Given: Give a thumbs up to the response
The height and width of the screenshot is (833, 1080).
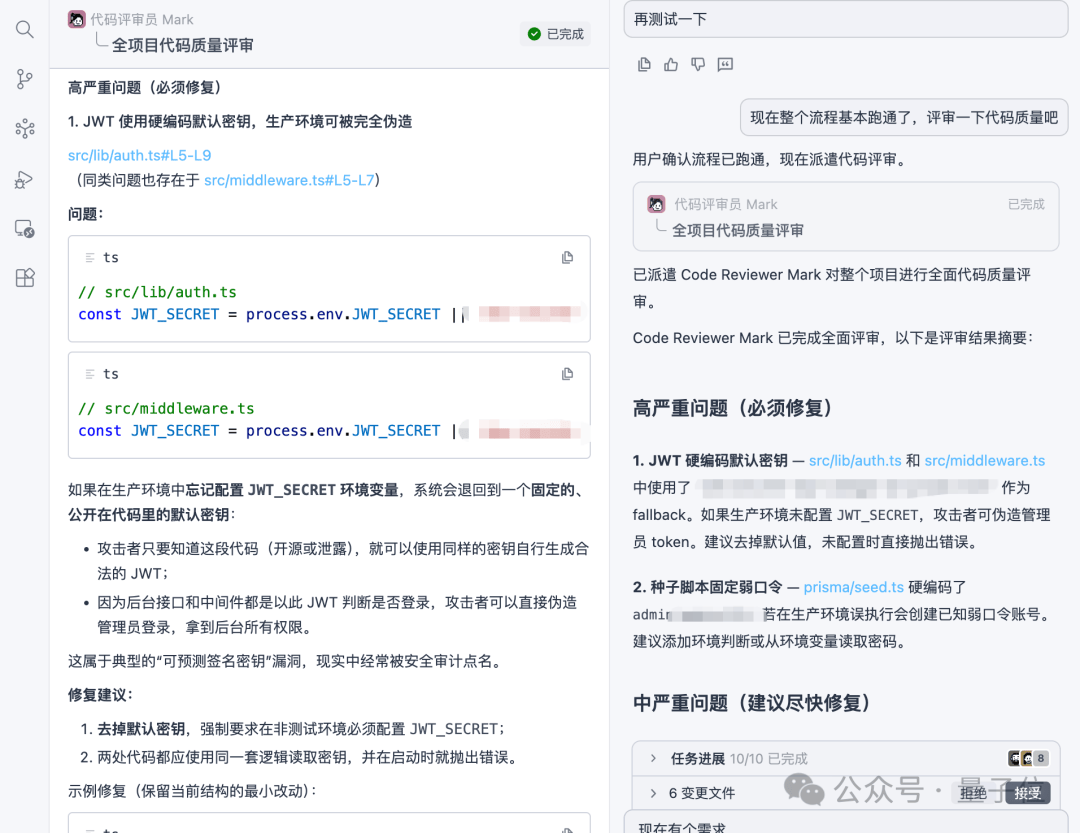Looking at the screenshot, I should [670, 64].
